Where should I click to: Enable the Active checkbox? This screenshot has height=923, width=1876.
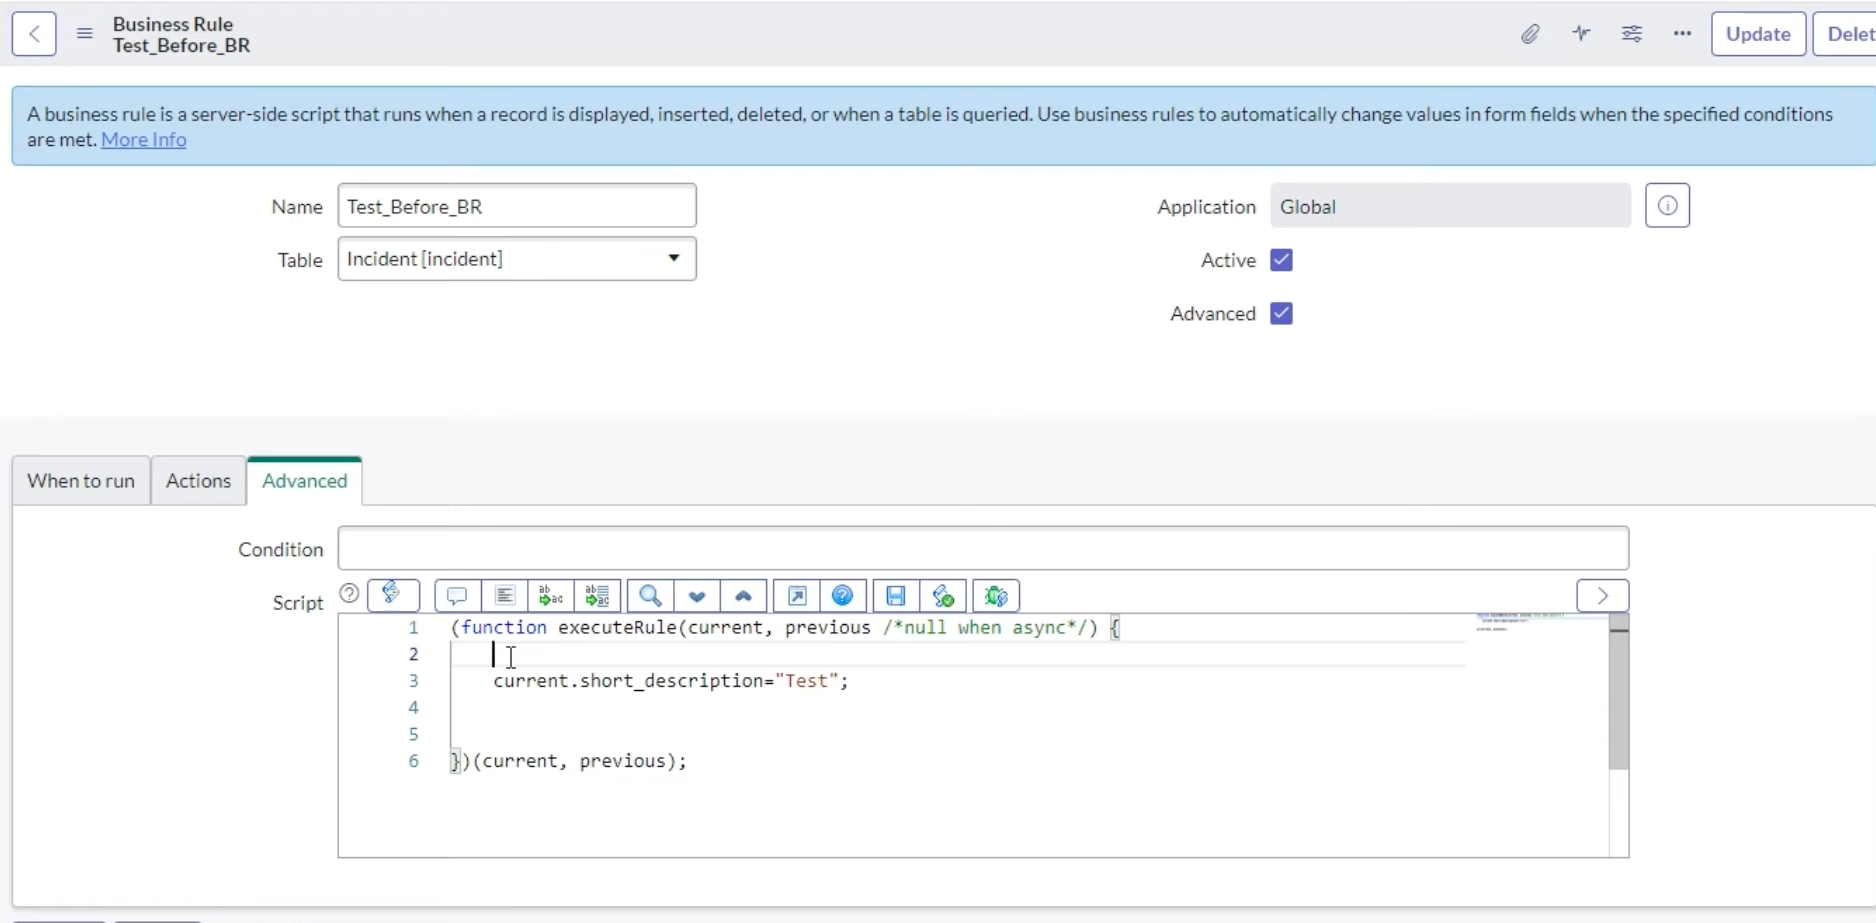tap(1281, 260)
